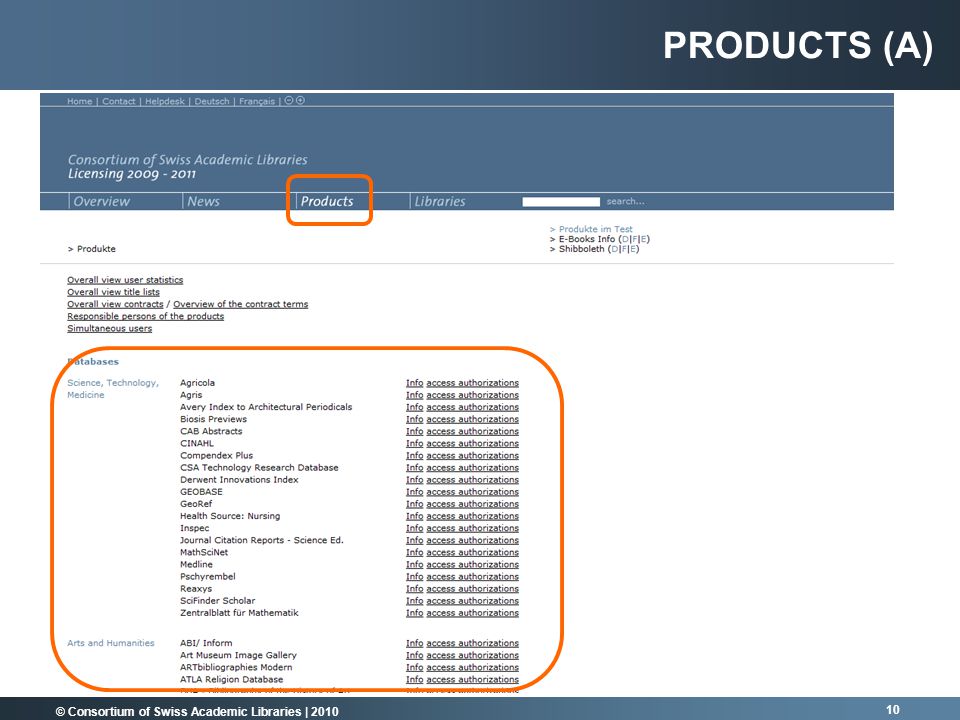This screenshot has height=720, width=960.
Task: Open Overall view contracts link
Action: click(x=115, y=304)
